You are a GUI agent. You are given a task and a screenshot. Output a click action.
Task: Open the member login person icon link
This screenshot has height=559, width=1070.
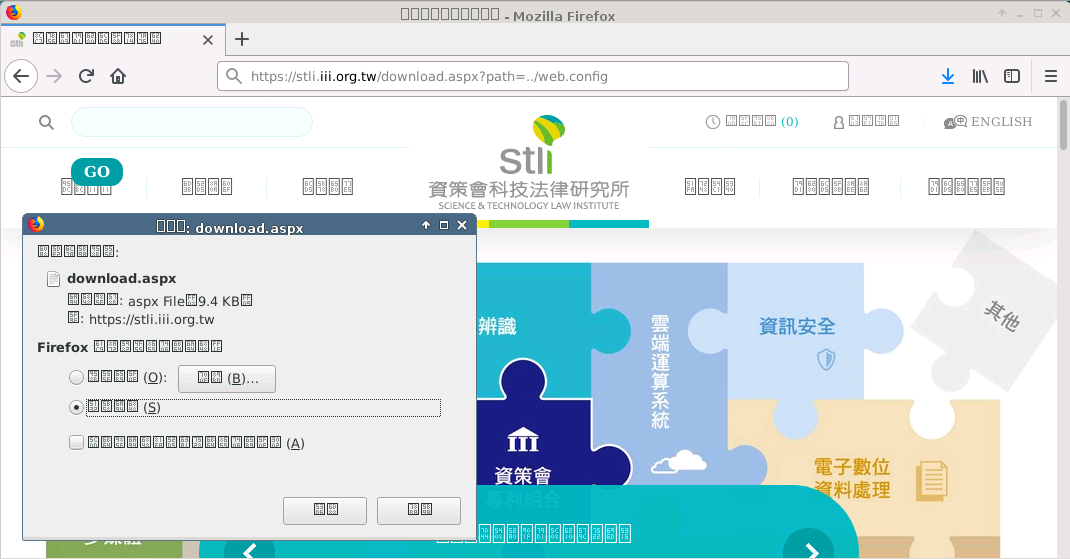click(866, 121)
